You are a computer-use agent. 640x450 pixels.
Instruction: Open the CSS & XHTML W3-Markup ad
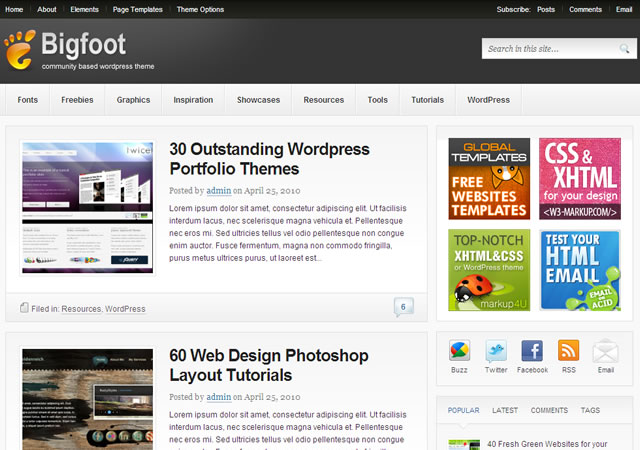[580, 179]
